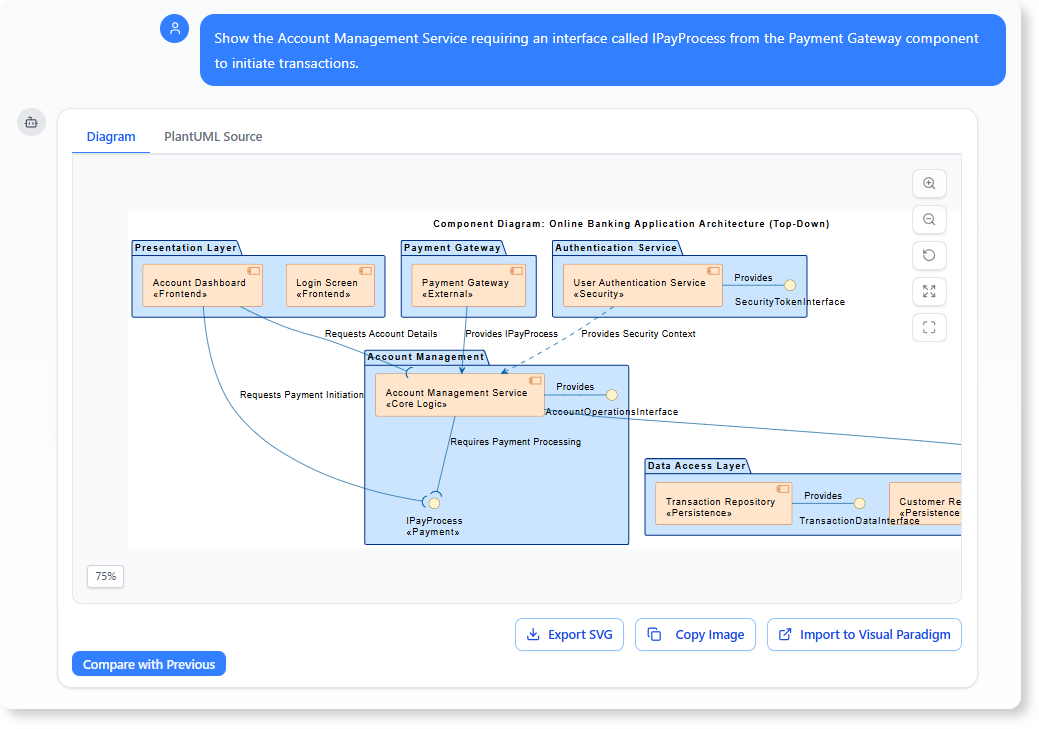The width and height of the screenshot is (1039, 729).
Task: Click the download icon inside Export SVG
Action: (x=531, y=634)
